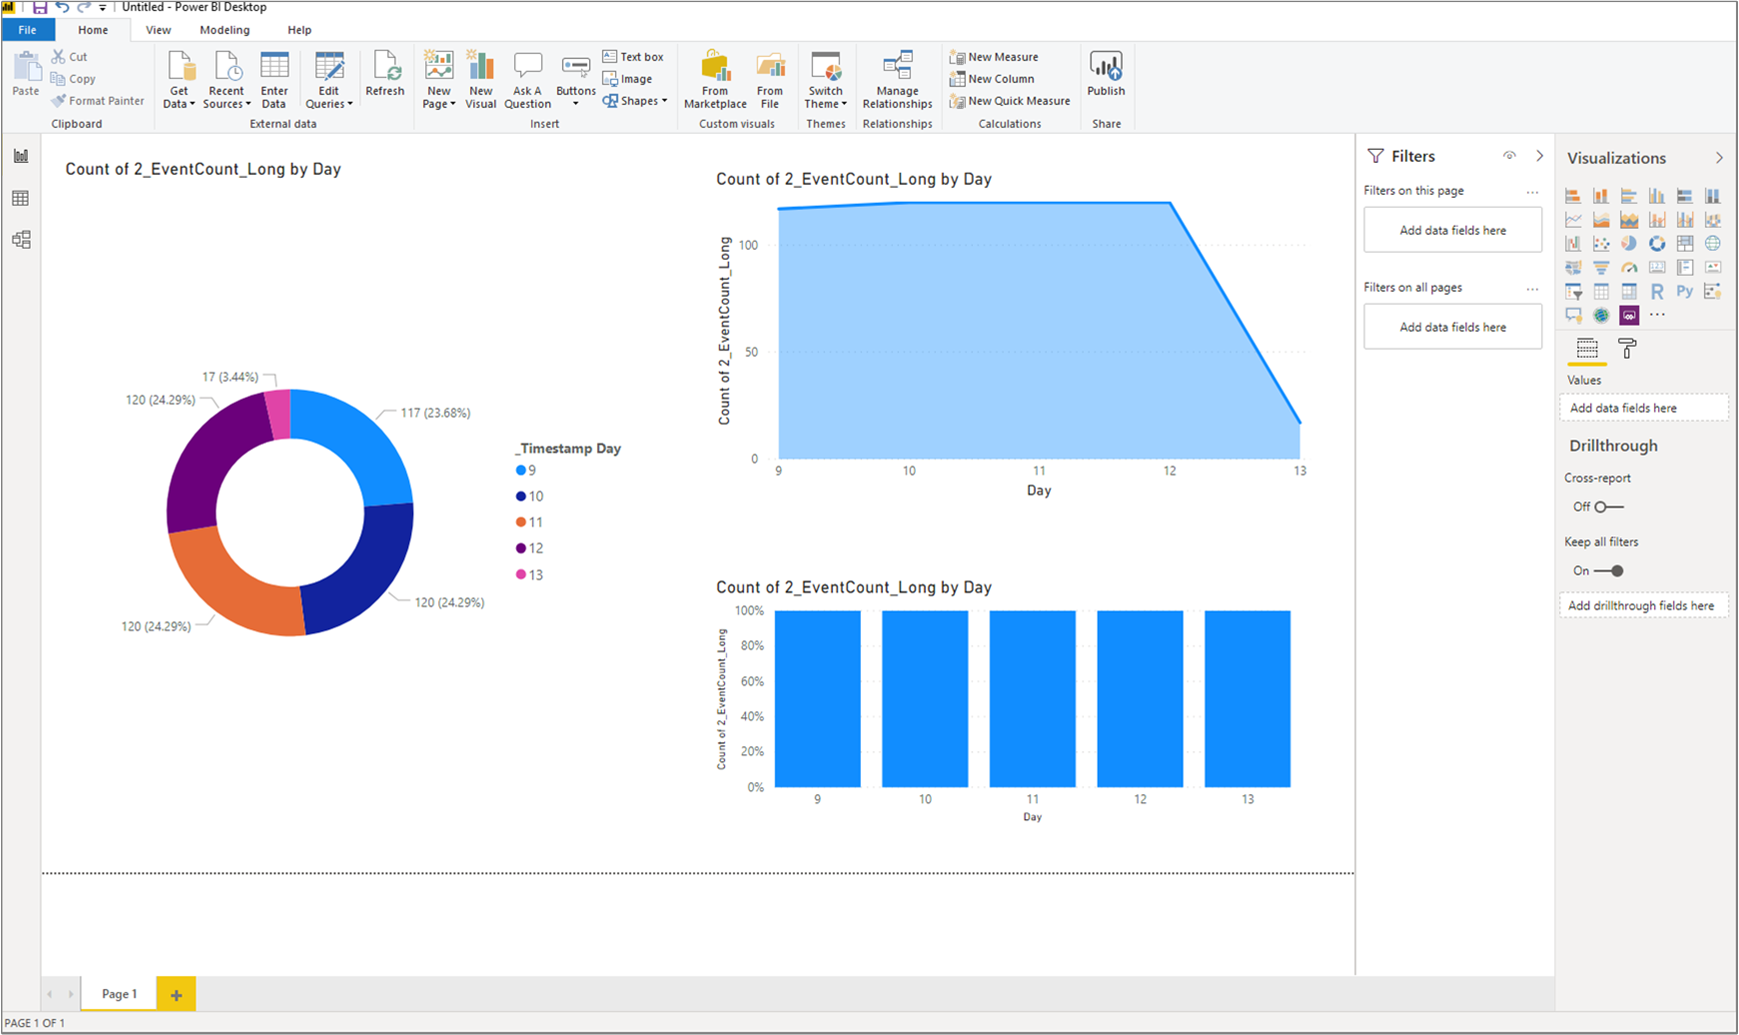Open the File tab
1739x1035 pixels.
pos(27,30)
